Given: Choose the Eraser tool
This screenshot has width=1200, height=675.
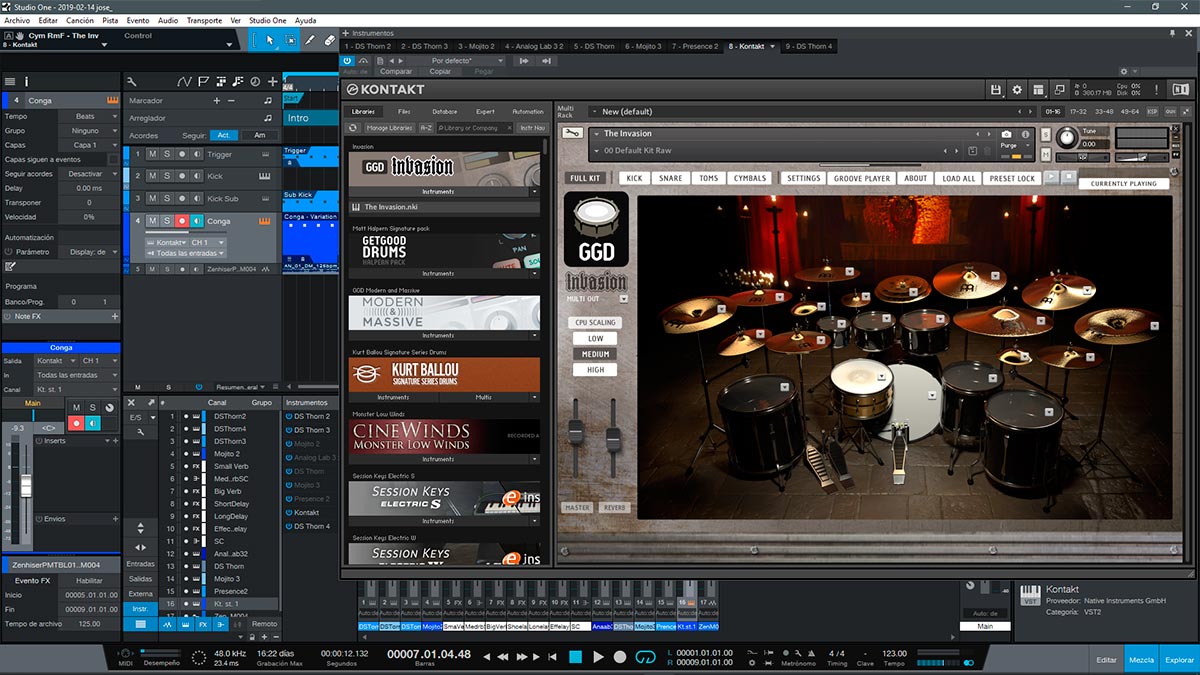Looking at the screenshot, I should (x=330, y=40).
